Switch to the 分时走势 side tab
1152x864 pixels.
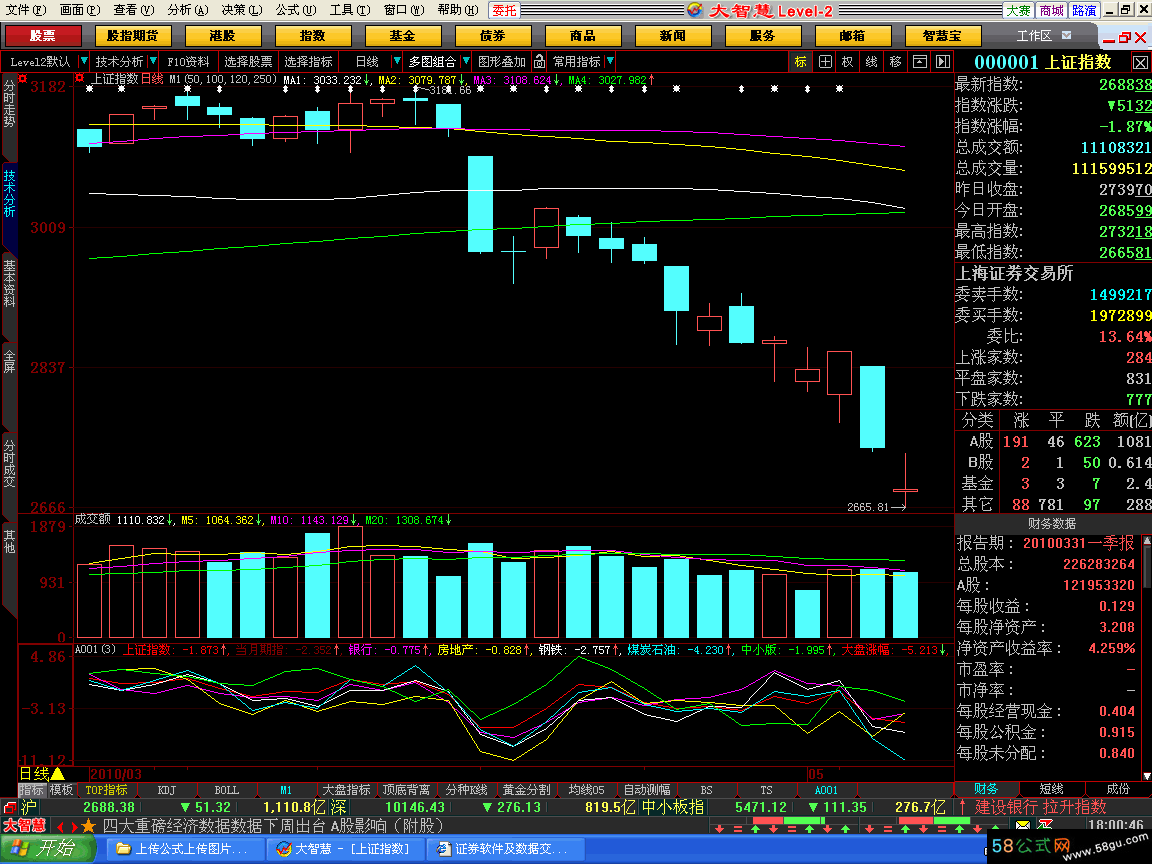pos(10,104)
